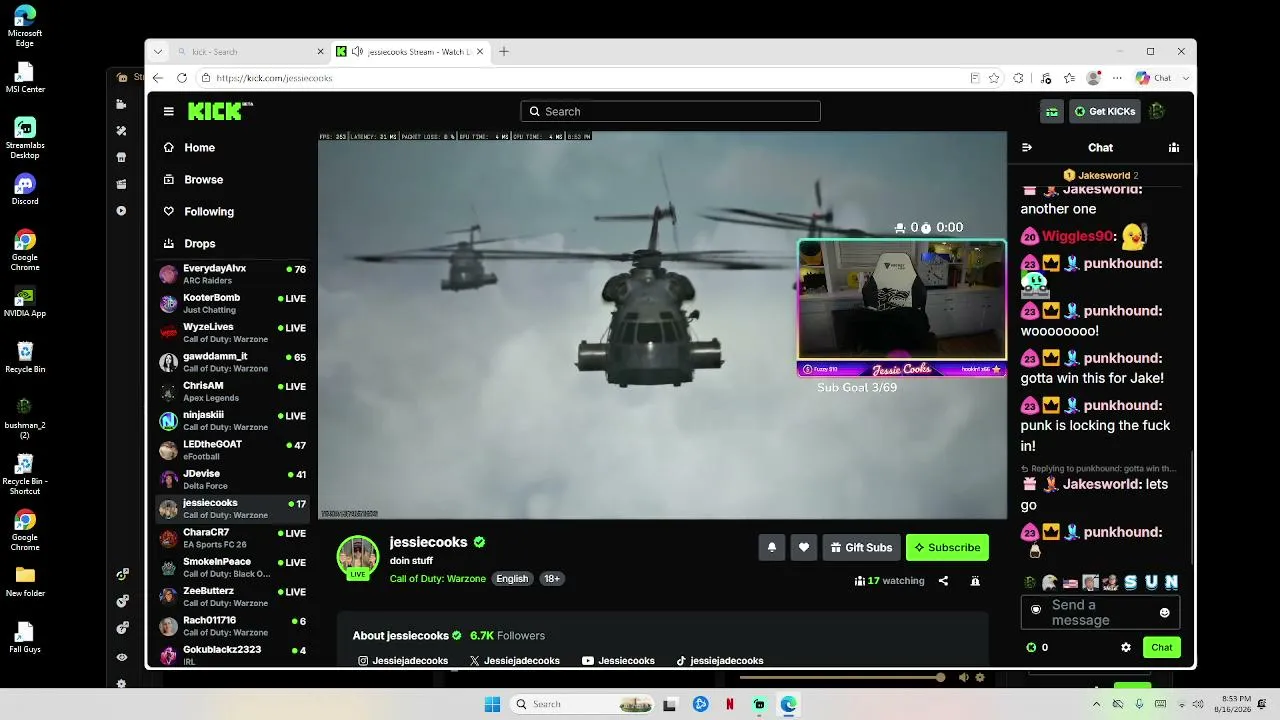
Task: Collapse Kick sidebar with hamburger menu icon
Action: [168, 111]
